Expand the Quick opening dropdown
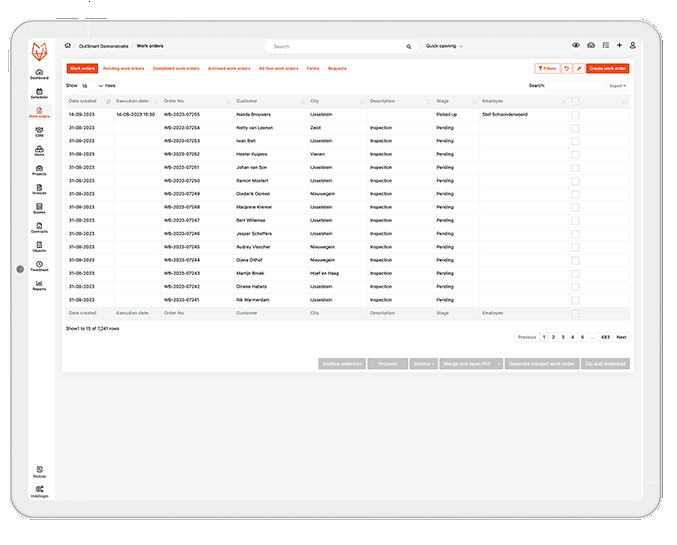Viewport: 677px width, 545px height. click(x=444, y=46)
